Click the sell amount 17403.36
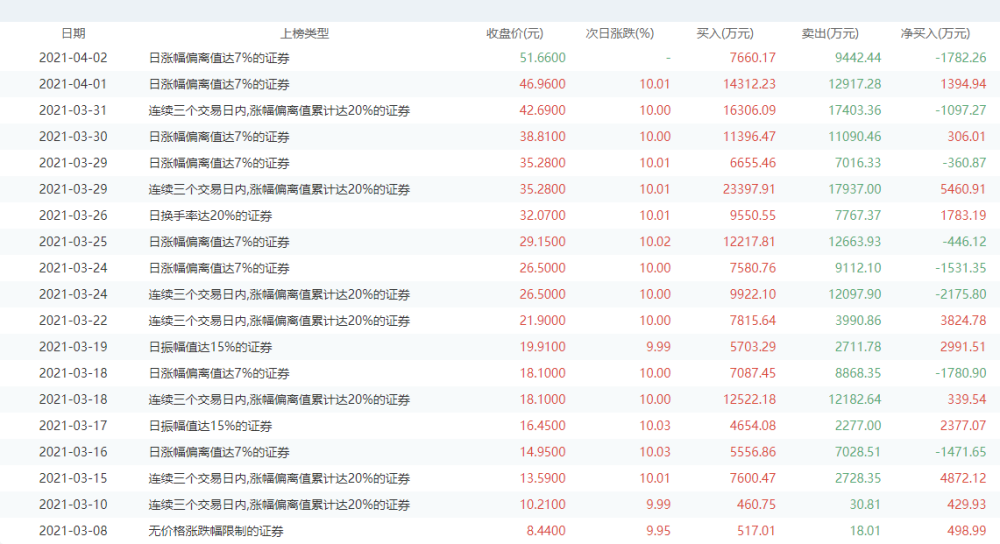The width and height of the screenshot is (1000, 544). point(855,110)
